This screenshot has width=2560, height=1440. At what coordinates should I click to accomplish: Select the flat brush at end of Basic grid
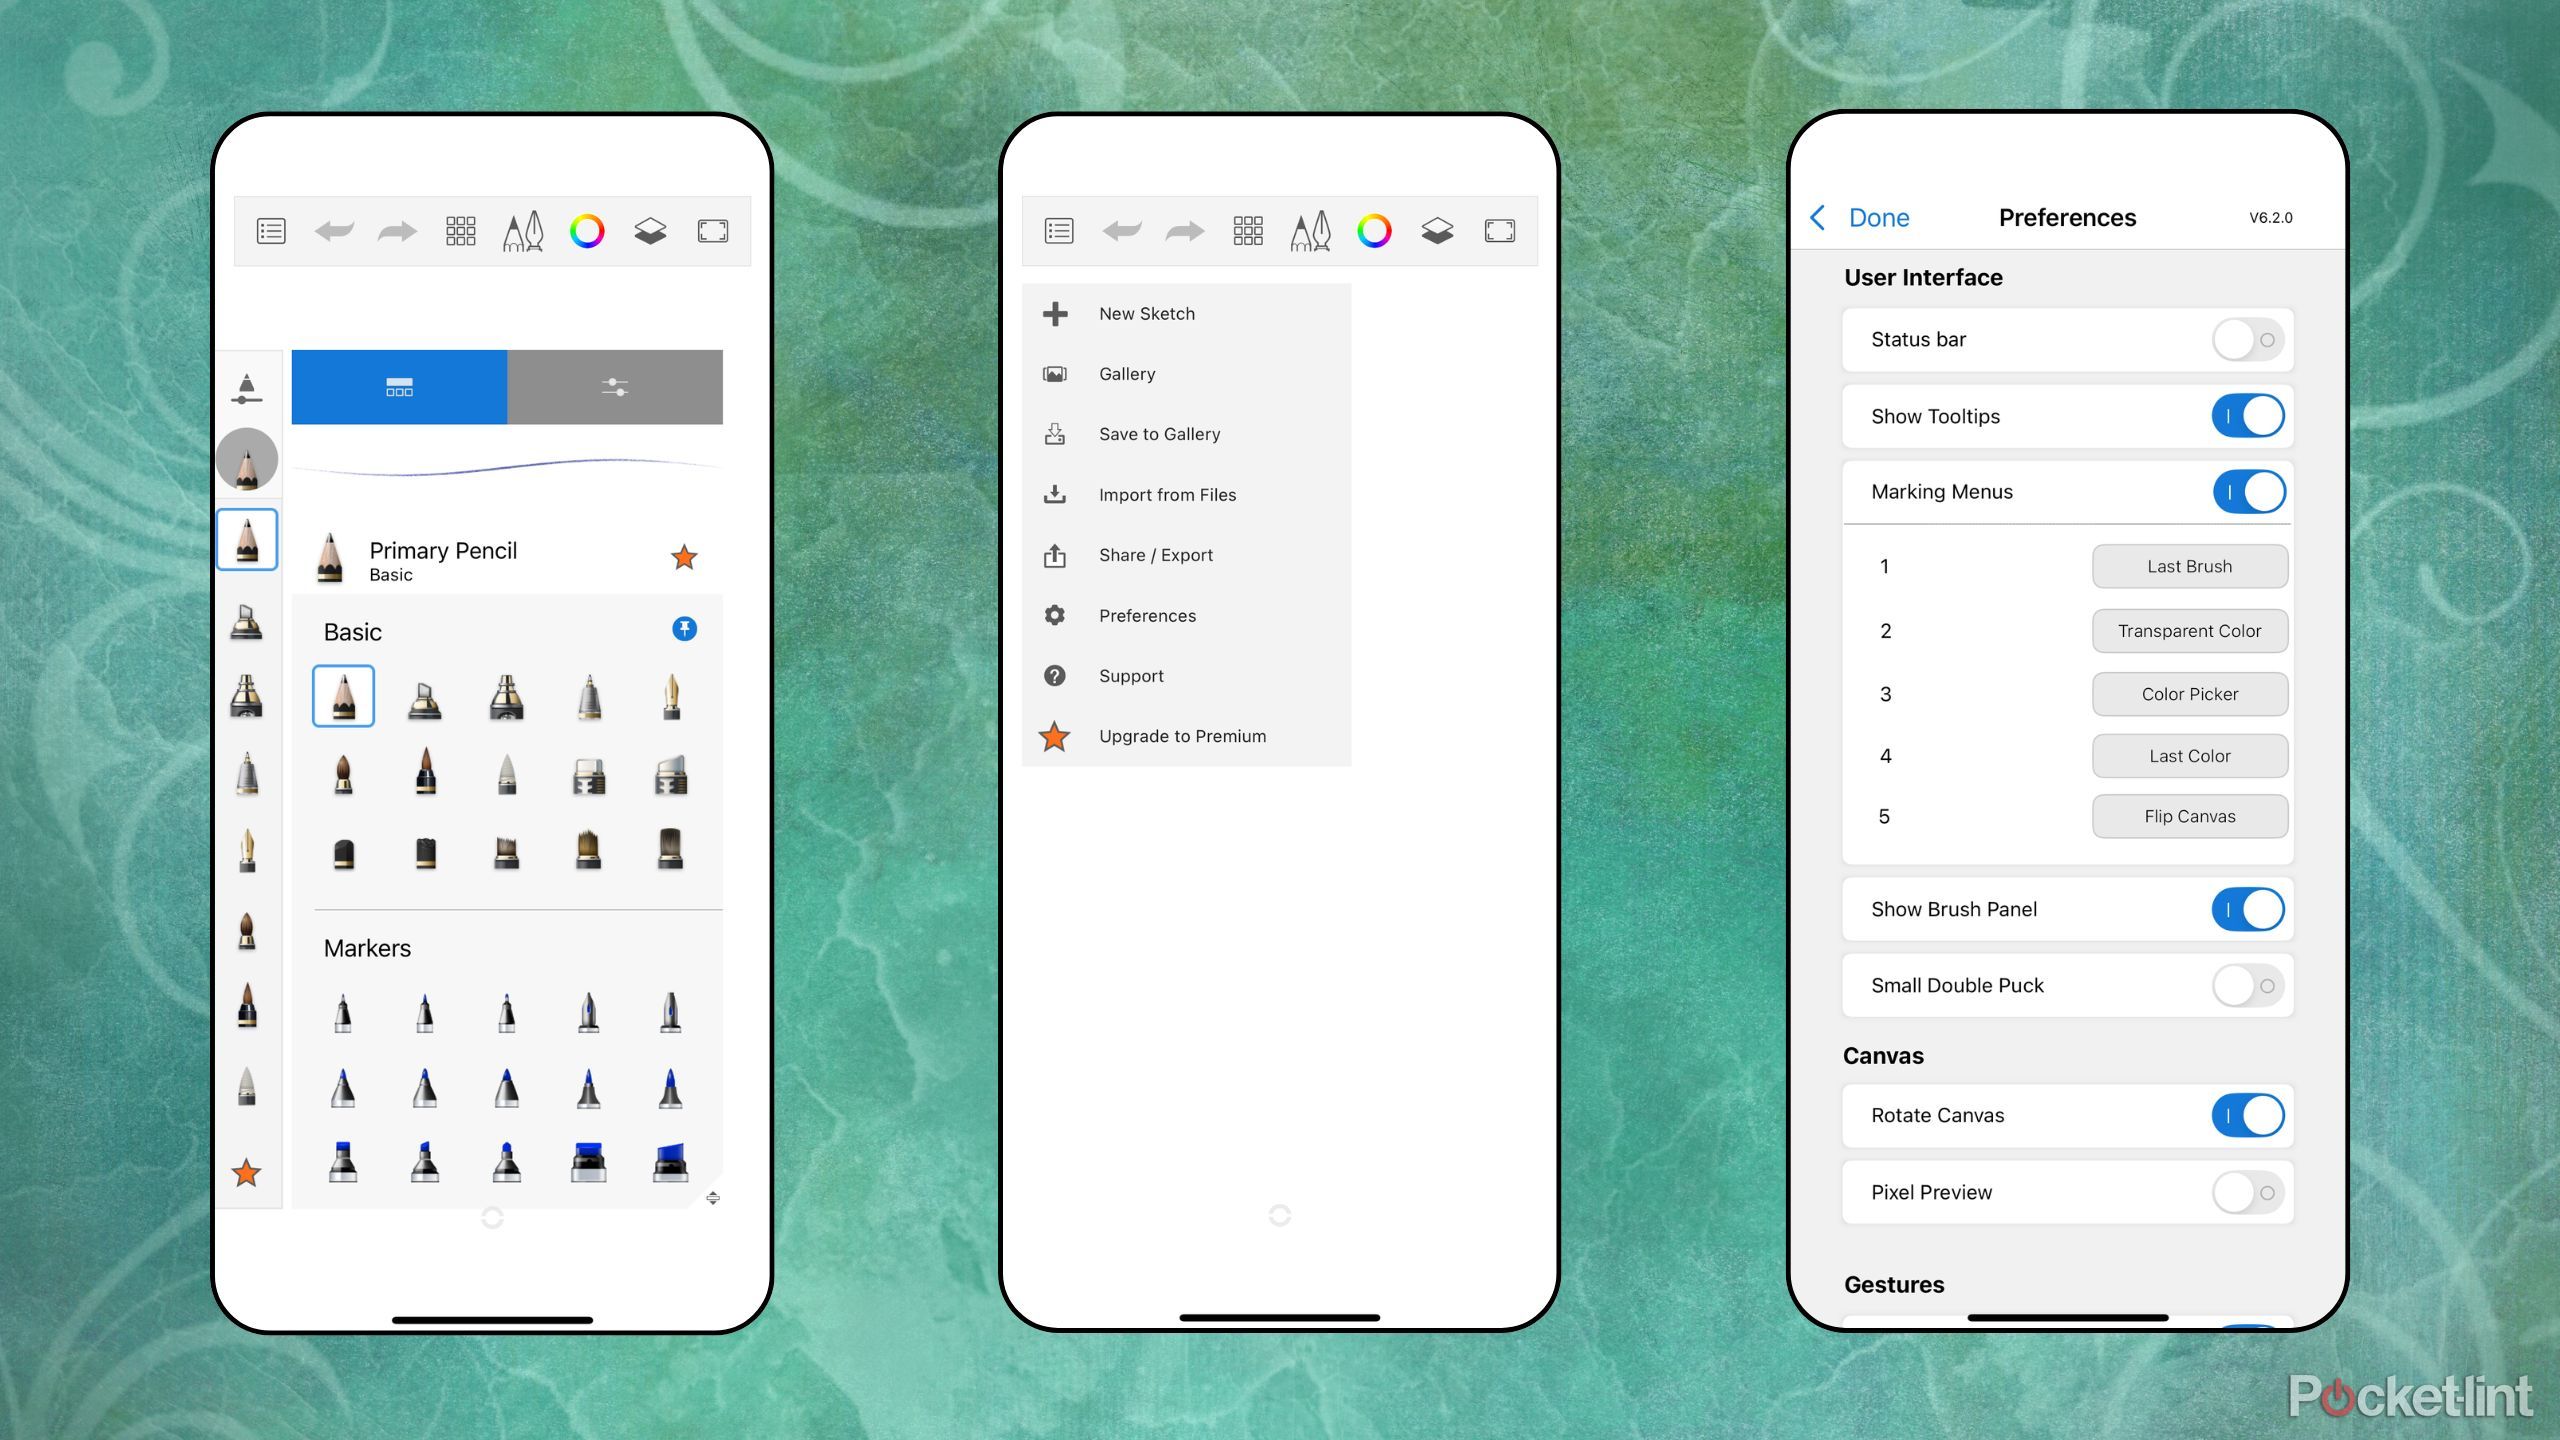pyautogui.click(x=670, y=849)
